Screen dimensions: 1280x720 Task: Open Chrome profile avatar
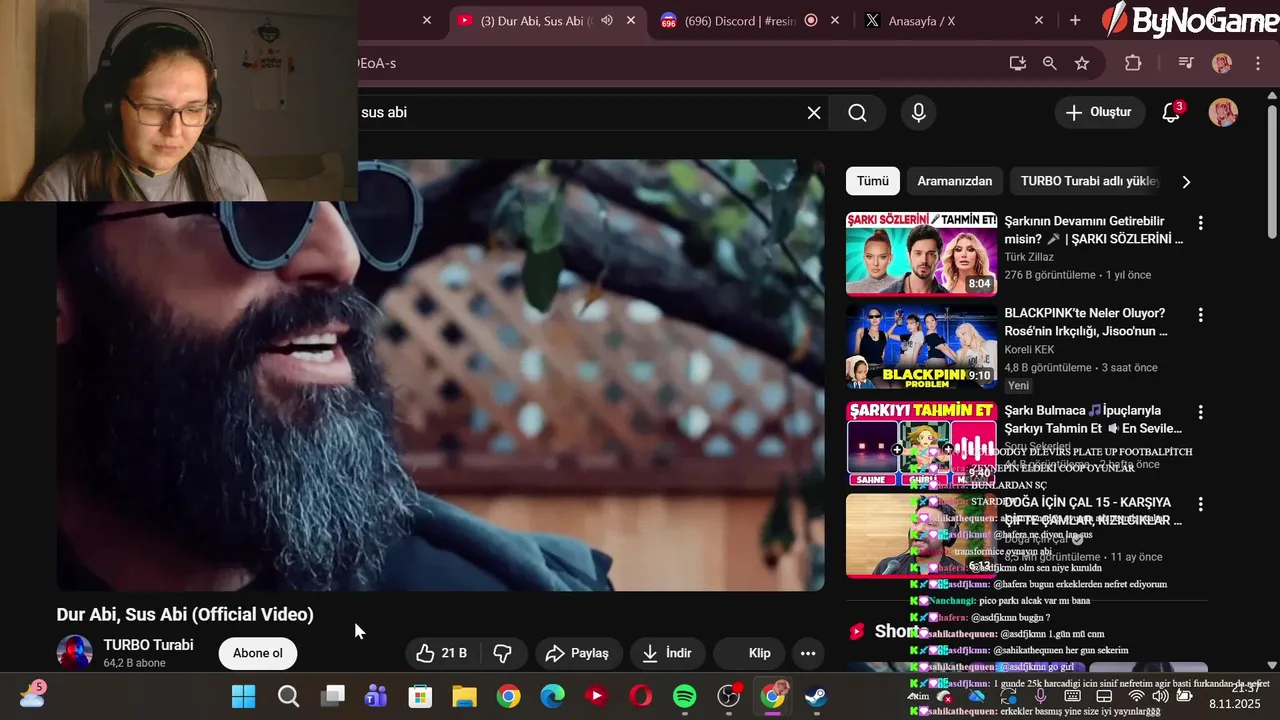click(x=1222, y=63)
